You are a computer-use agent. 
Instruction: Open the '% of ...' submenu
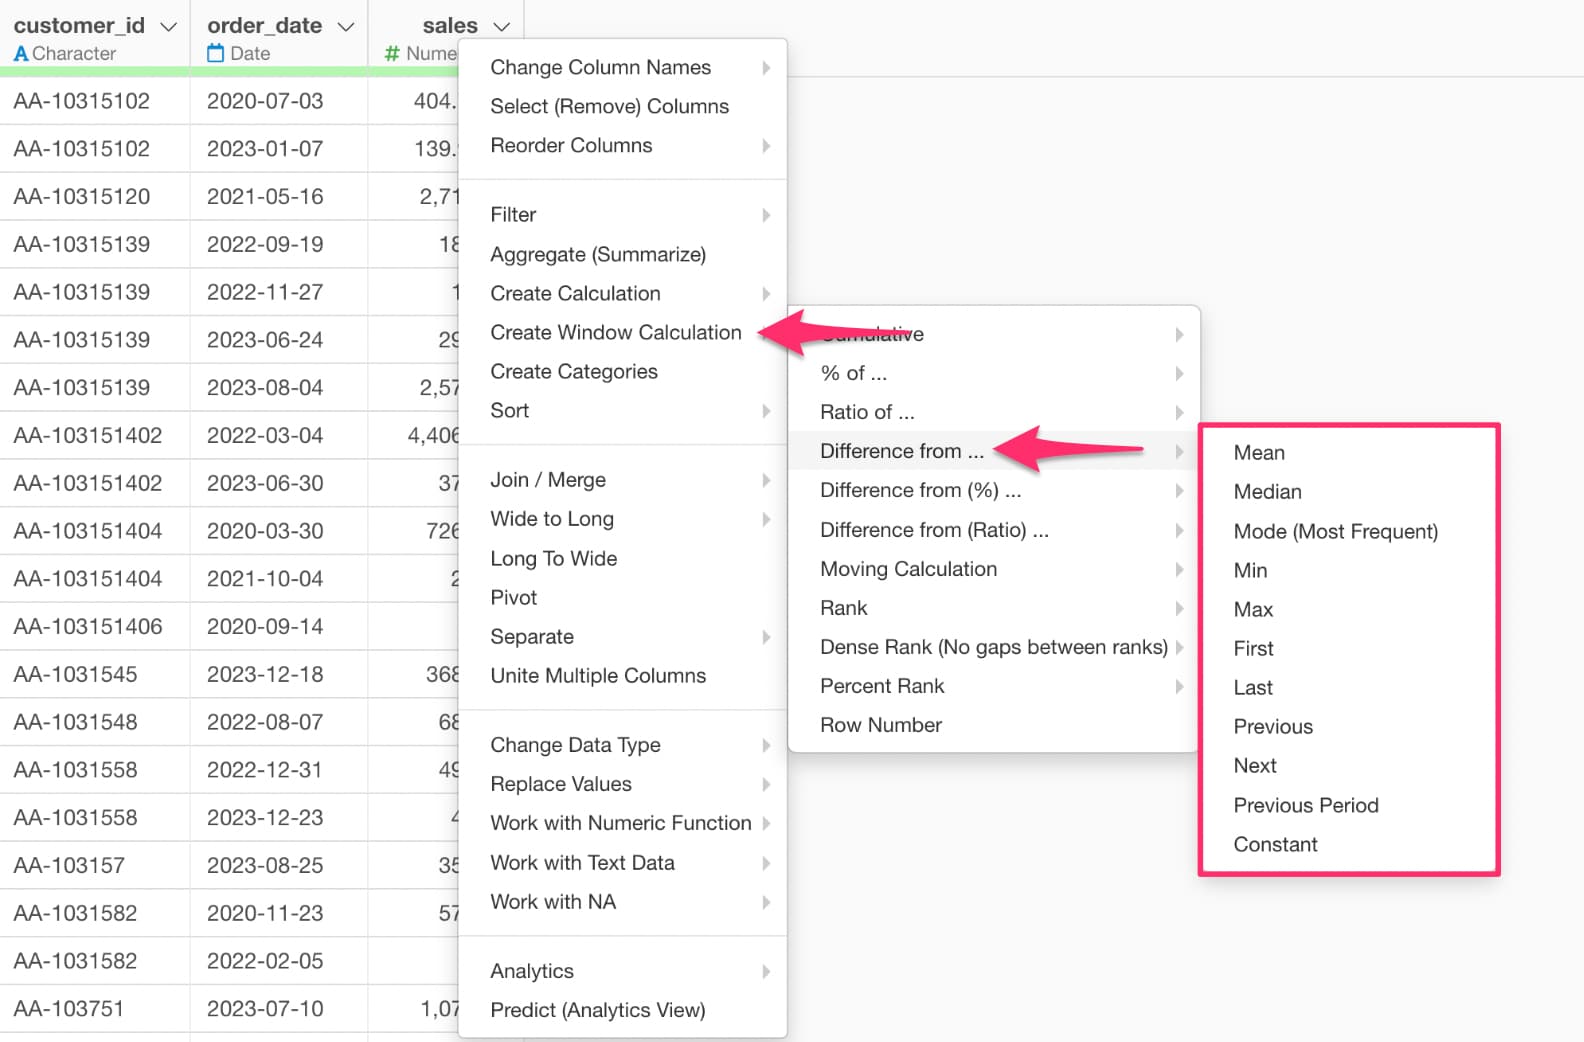tap(994, 373)
